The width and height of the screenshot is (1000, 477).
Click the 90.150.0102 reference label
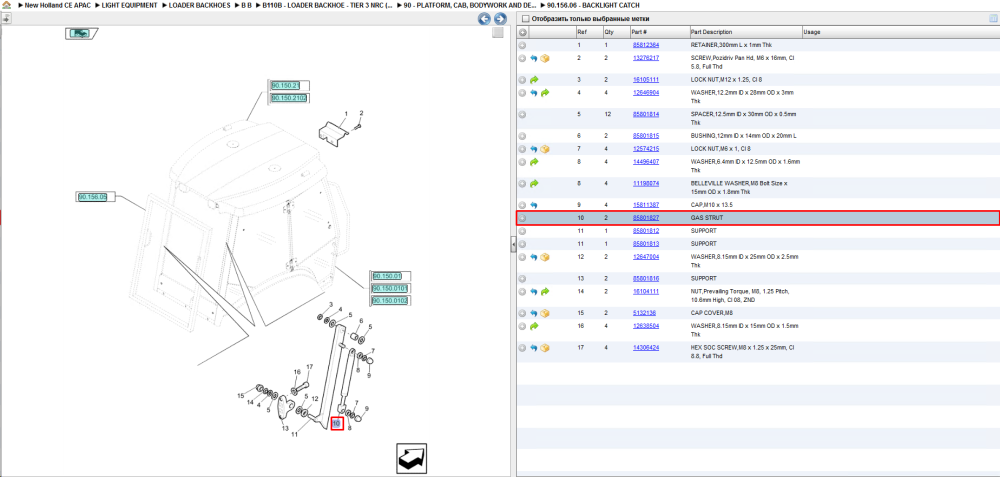point(390,300)
